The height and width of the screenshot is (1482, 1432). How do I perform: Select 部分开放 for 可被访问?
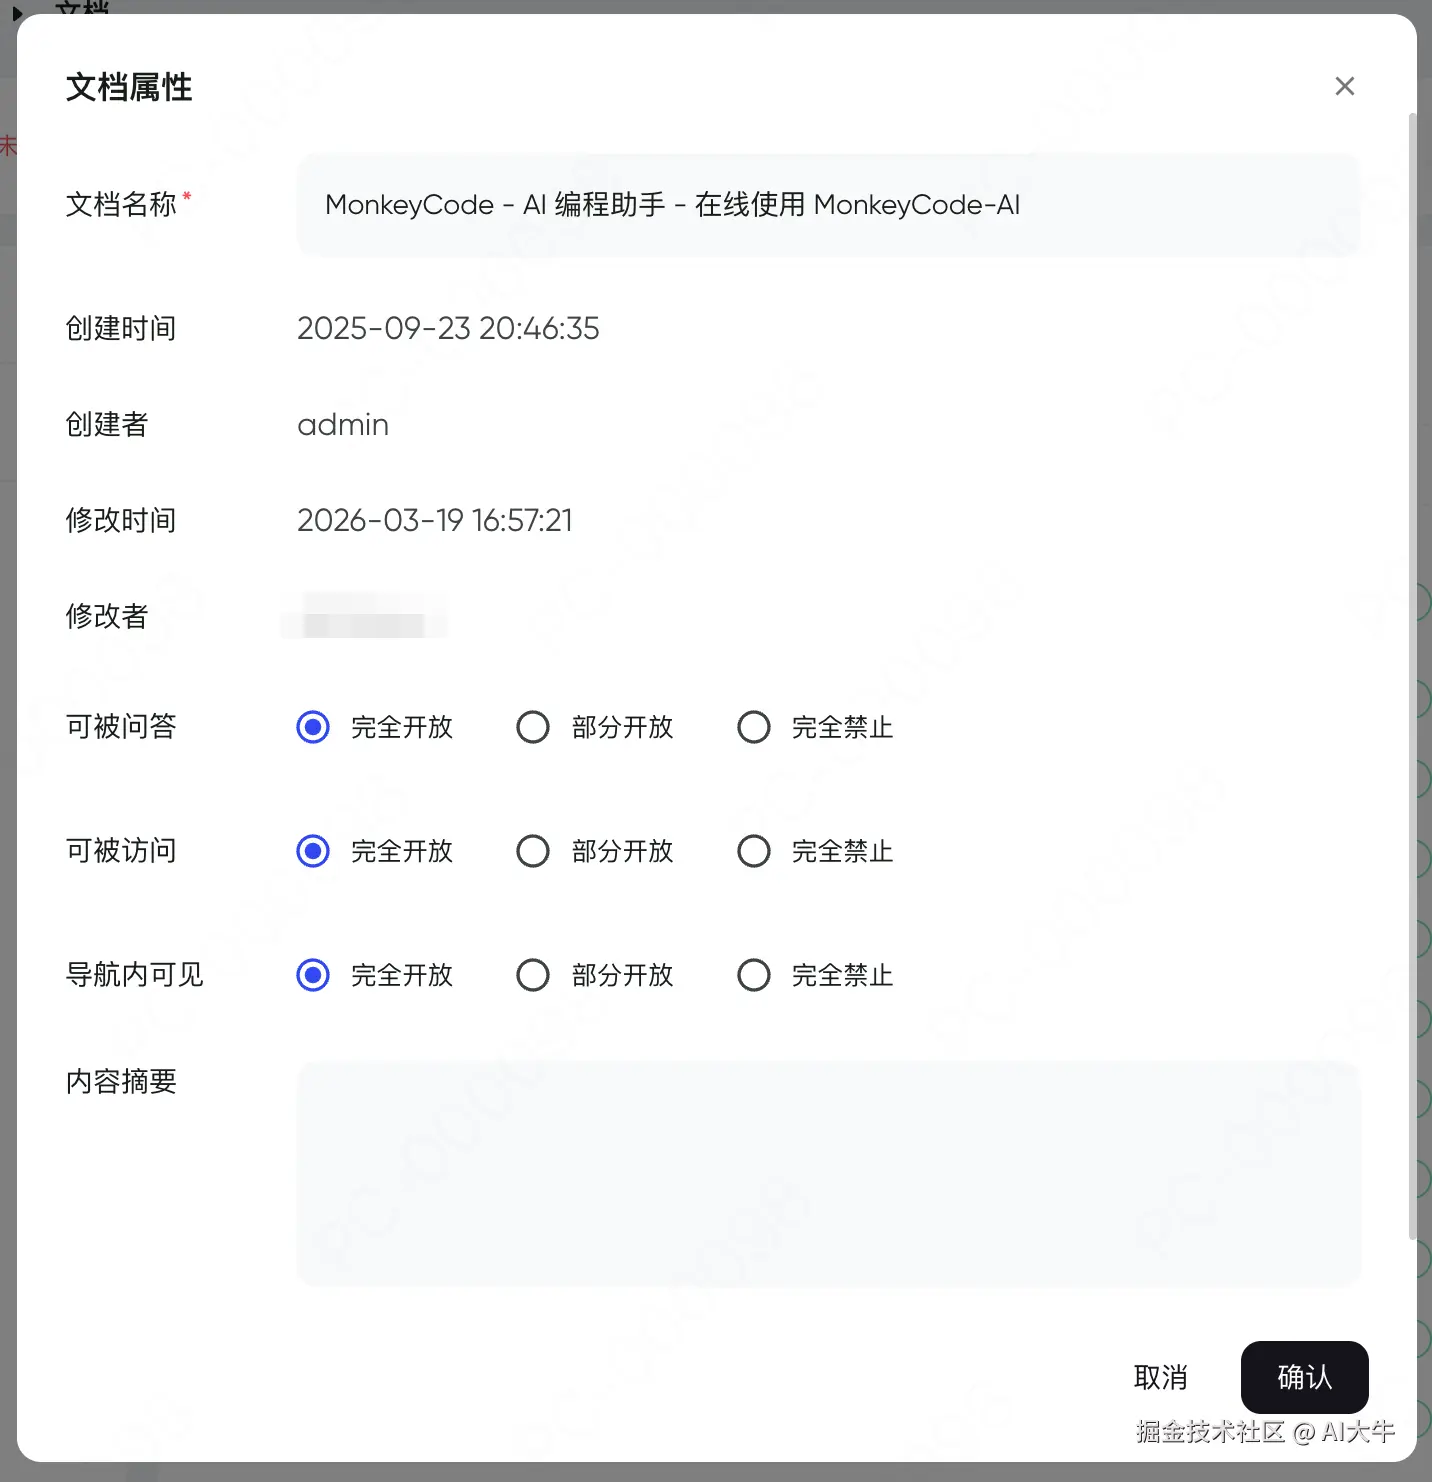pos(533,851)
